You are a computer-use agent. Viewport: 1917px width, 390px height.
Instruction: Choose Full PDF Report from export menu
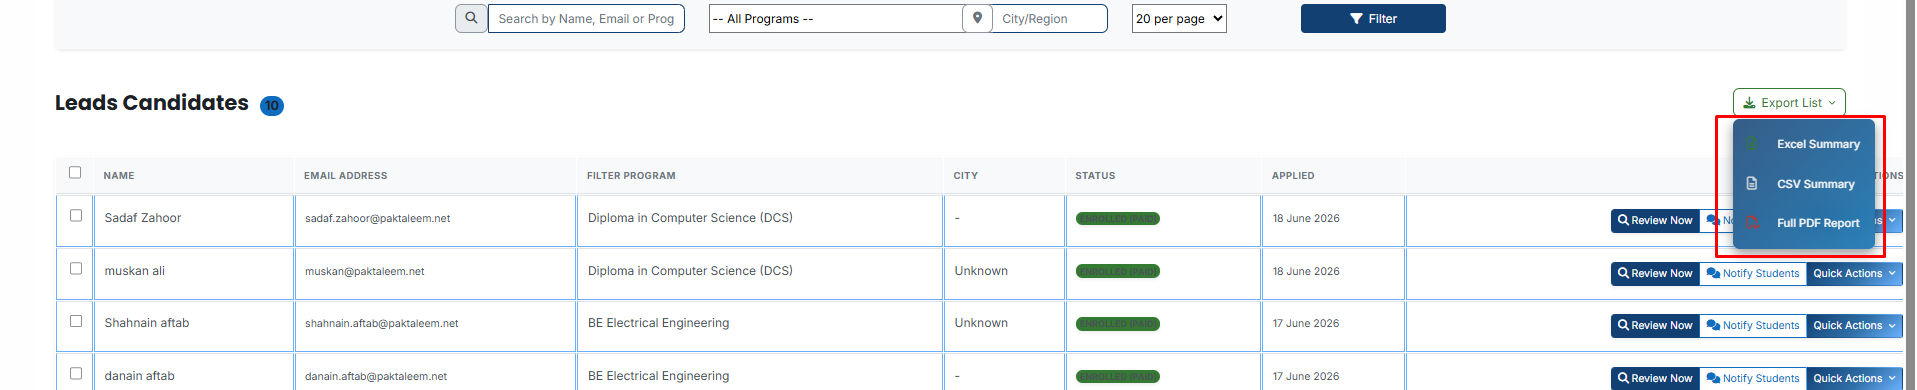pos(1804,223)
